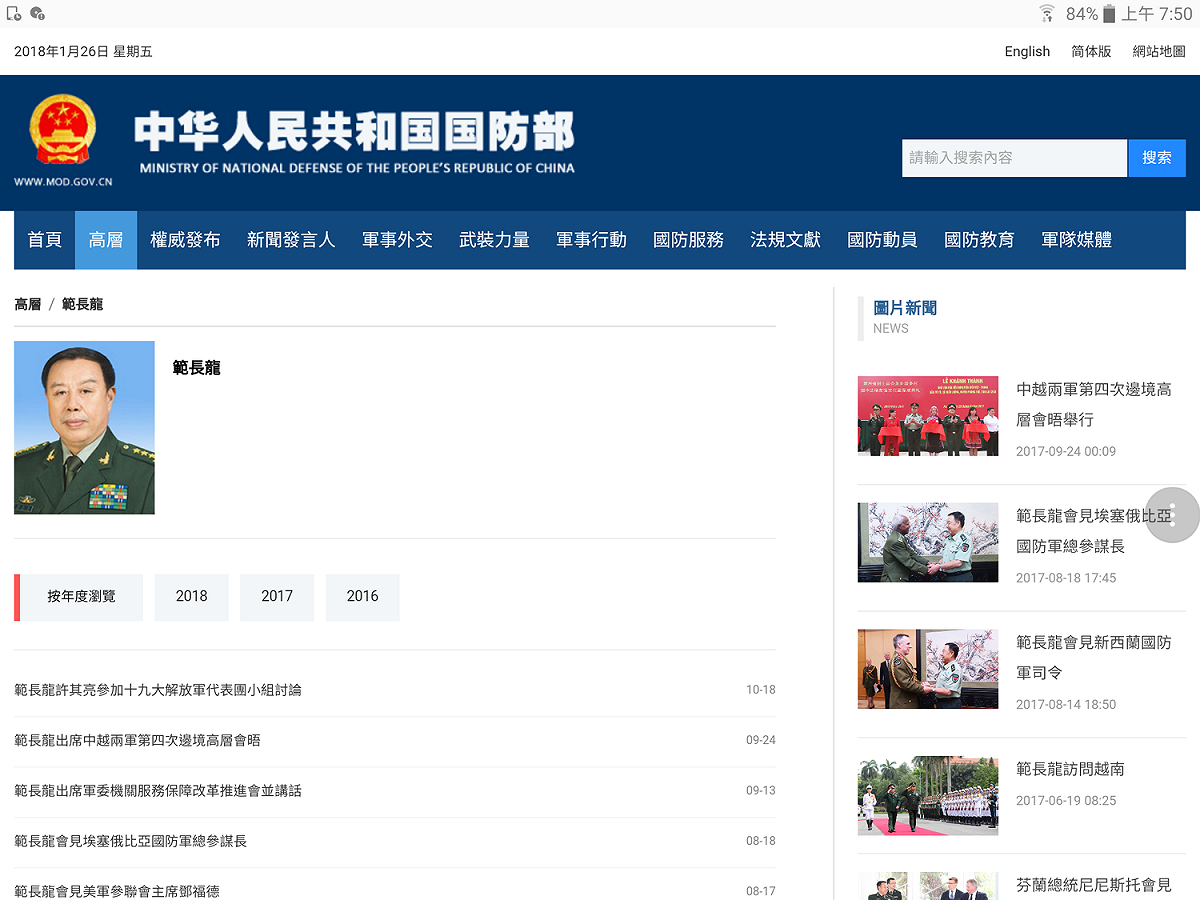This screenshot has height=900, width=1200.
Task: Open sidebar headline 範長龍會見新西蘭國防軍司令
Action: coord(1094,657)
